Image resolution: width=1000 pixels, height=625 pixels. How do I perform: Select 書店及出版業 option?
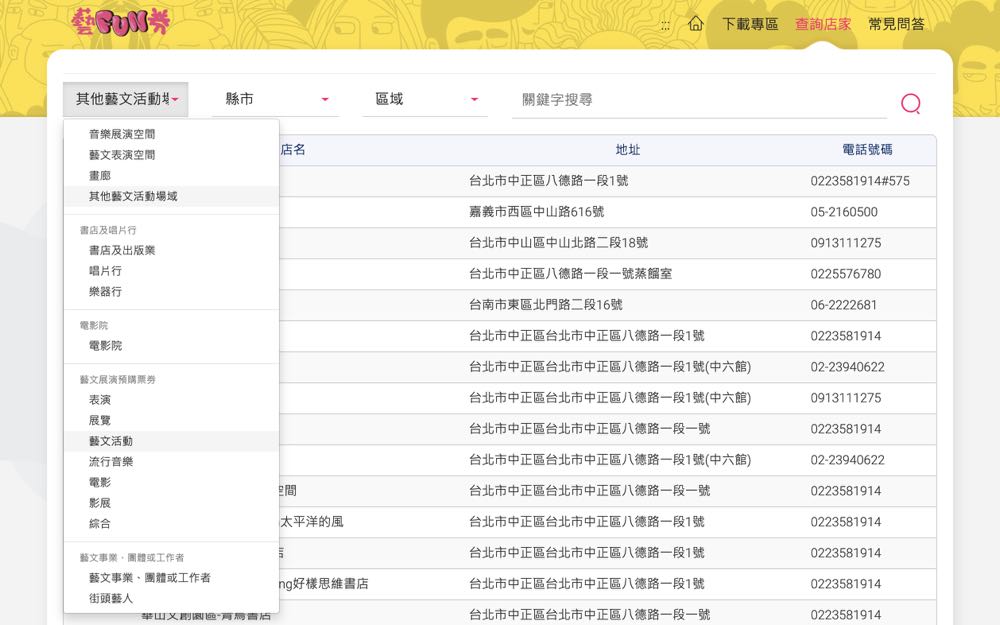pyautogui.click(x=122, y=250)
